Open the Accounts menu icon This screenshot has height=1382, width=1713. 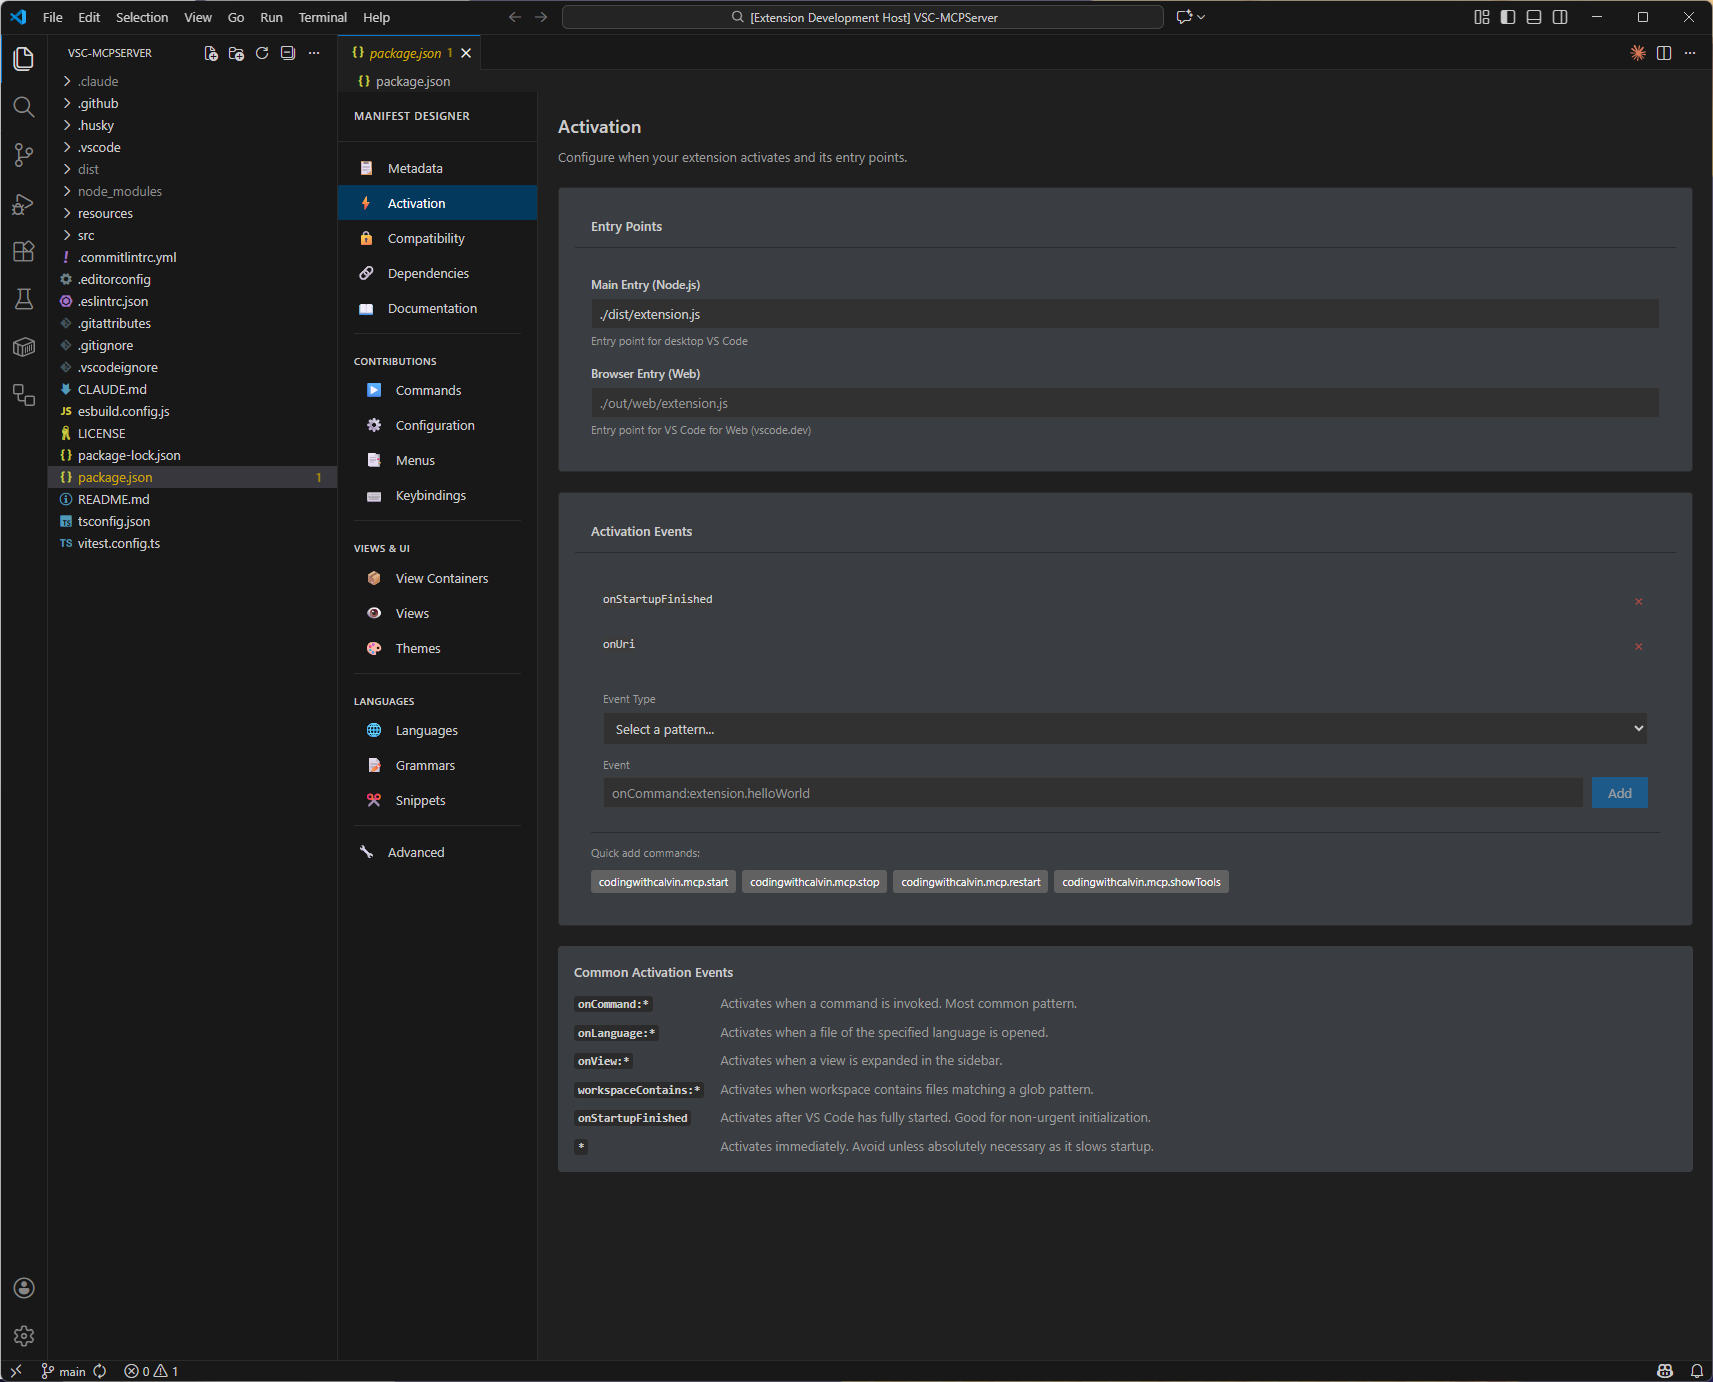click(x=24, y=1288)
